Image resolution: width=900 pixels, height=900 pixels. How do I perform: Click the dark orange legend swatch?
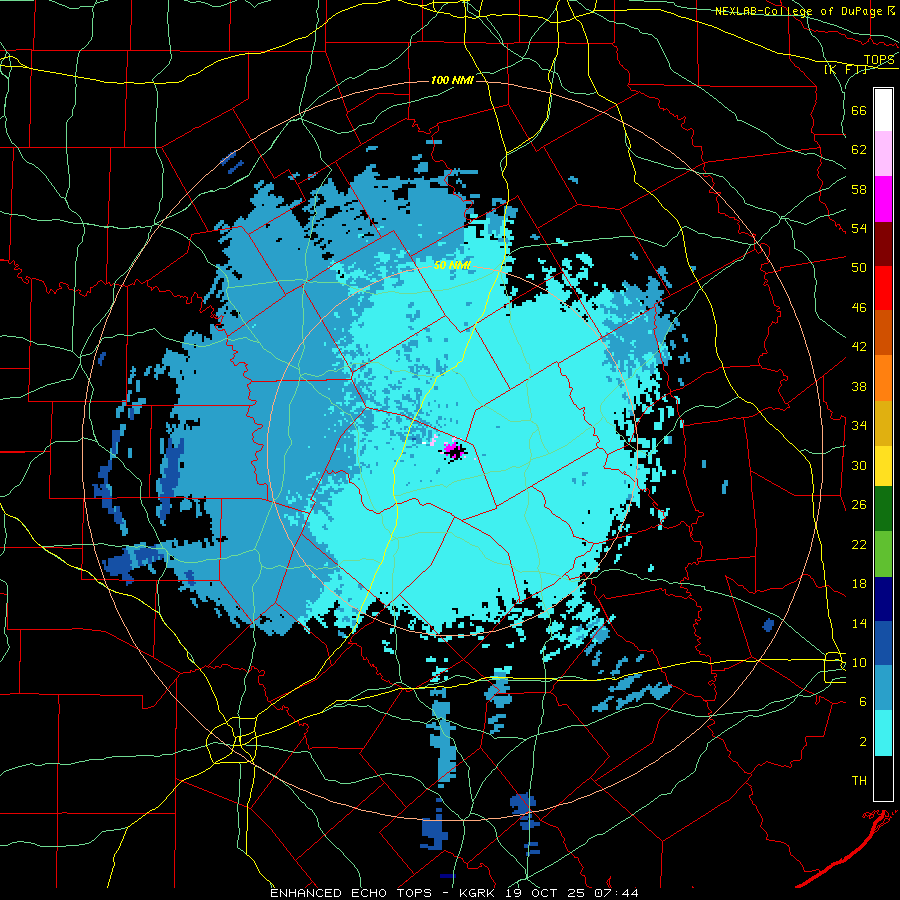click(883, 332)
